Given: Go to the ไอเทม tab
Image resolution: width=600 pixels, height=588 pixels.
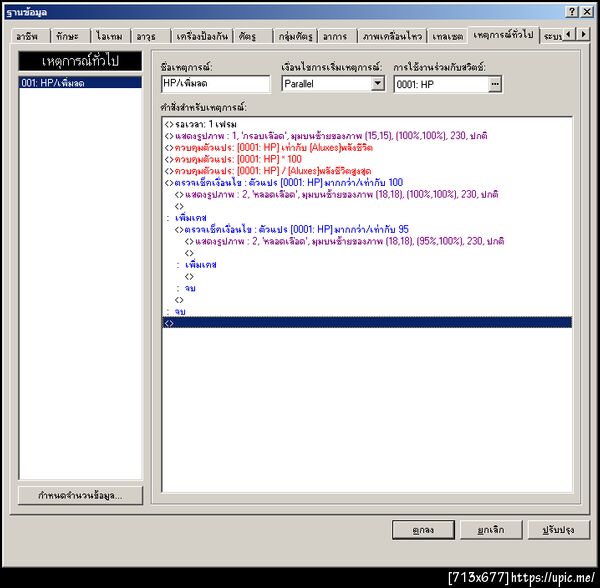Looking at the screenshot, I should [111, 37].
